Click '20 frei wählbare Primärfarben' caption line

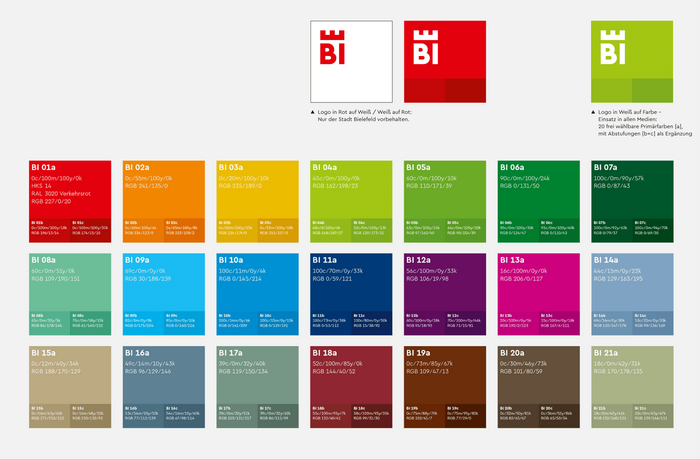[640, 126]
